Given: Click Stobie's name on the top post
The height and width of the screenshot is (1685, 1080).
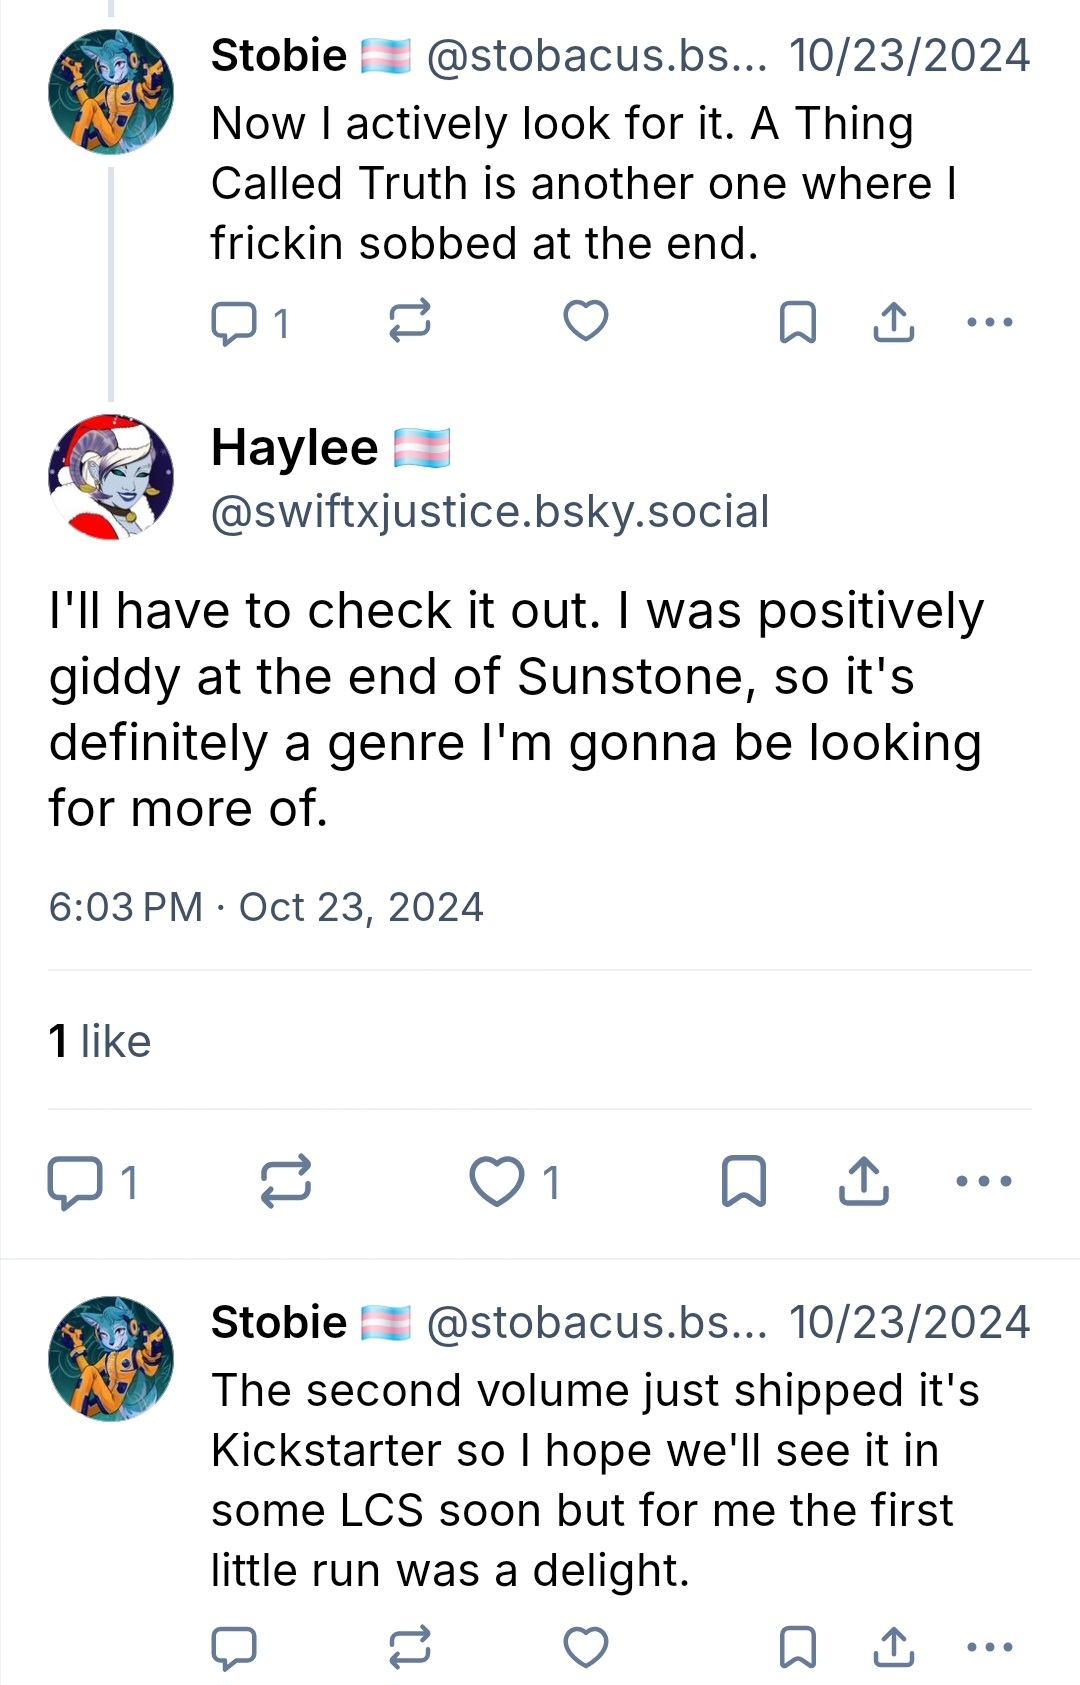Looking at the screenshot, I should tap(278, 56).
